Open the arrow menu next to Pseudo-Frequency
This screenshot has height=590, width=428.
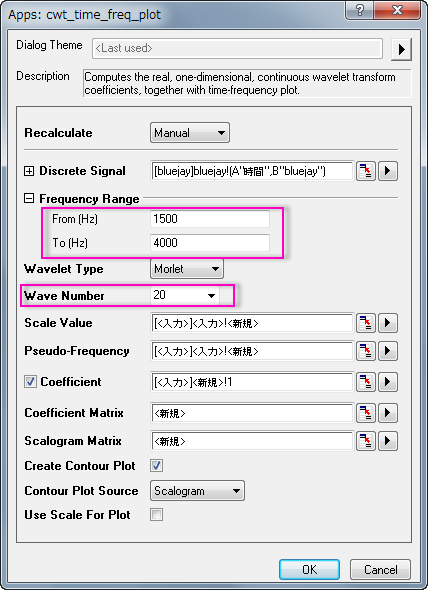point(388,351)
